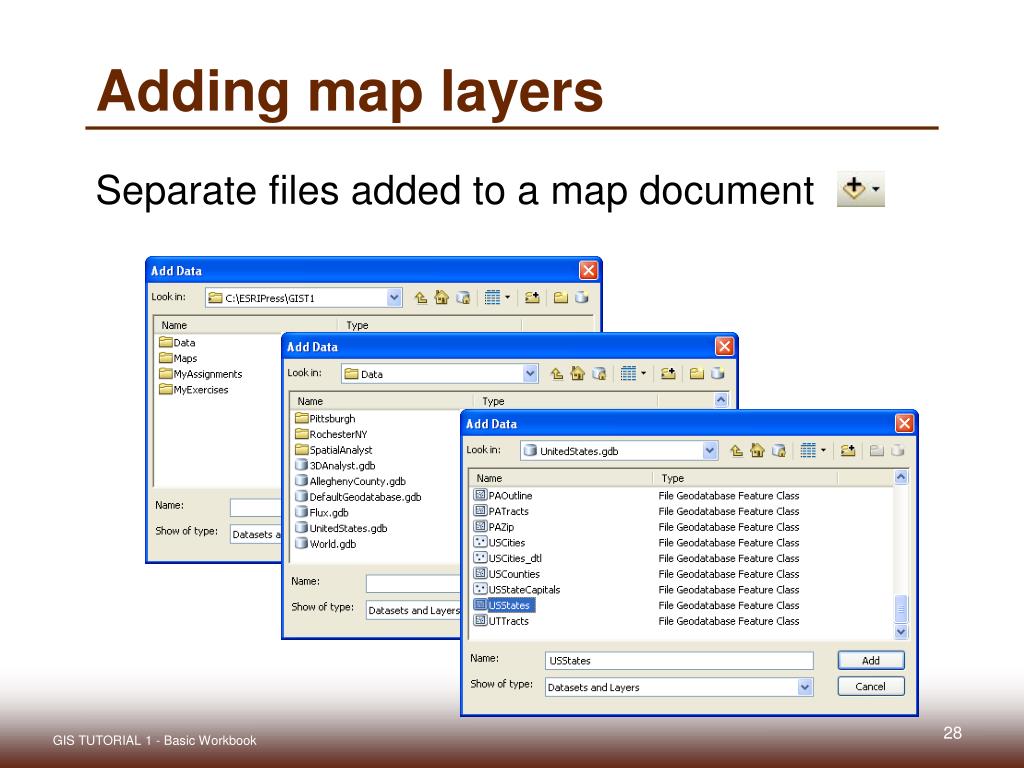
Task: Select World.gdb in the list
Action: click(326, 544)
